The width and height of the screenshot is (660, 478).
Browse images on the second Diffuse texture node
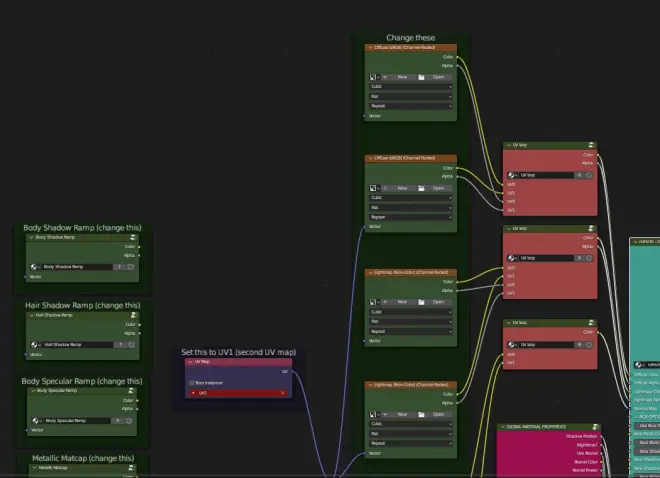pyautogui.click(x=374, y=188)
